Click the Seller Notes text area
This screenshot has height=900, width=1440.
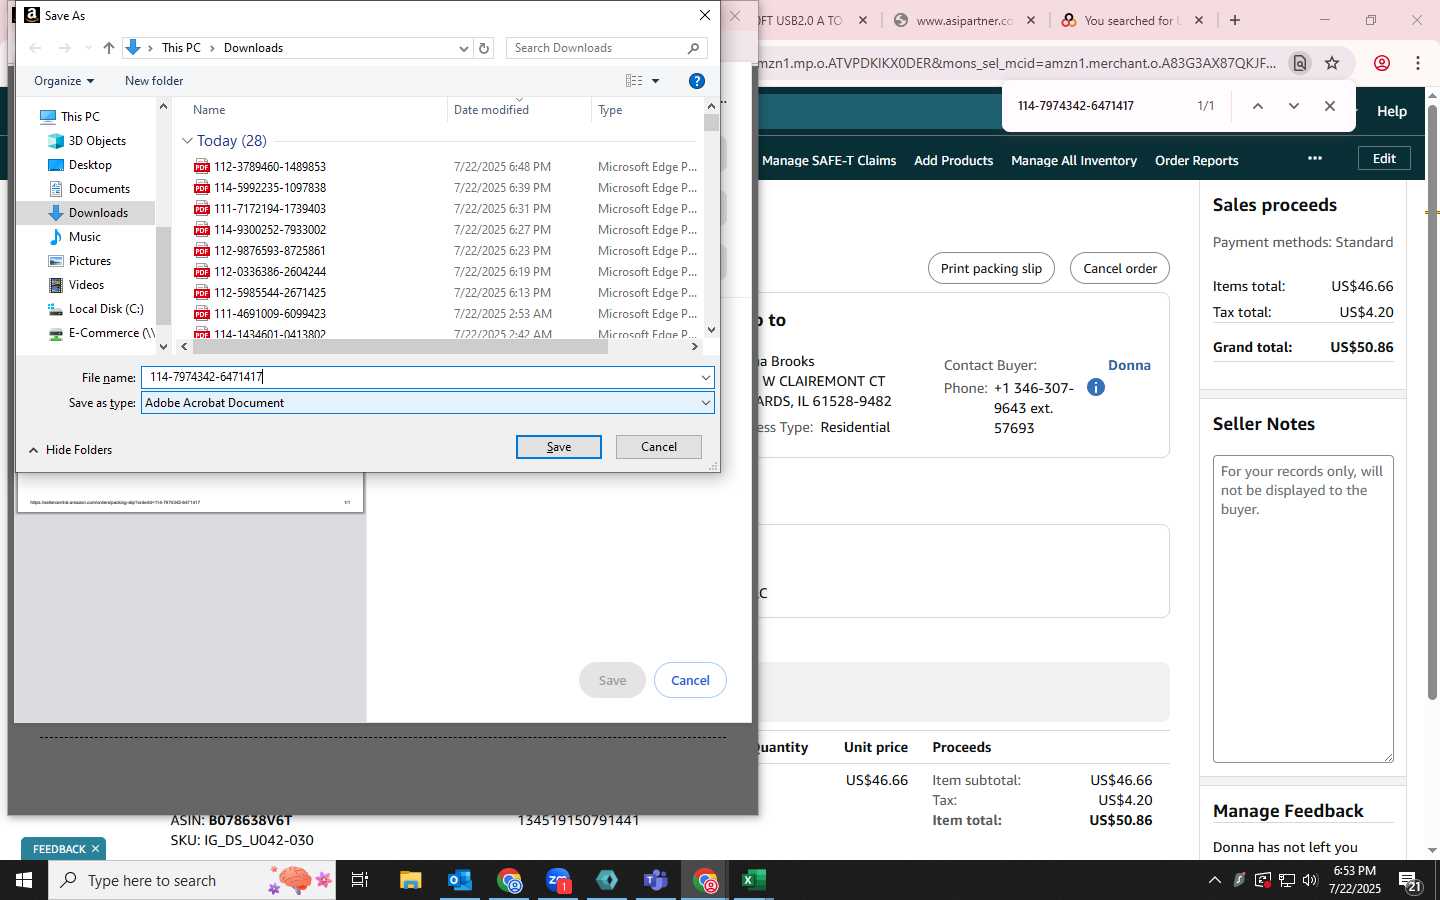pos(1303,609)
